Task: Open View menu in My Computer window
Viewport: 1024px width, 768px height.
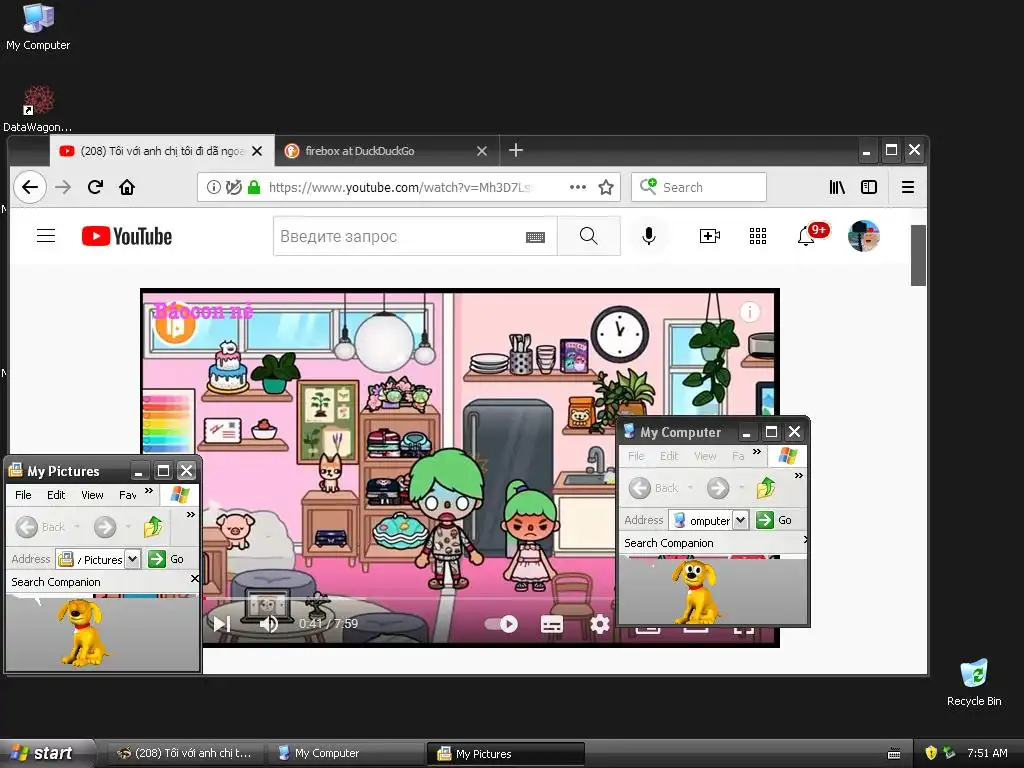Action: [705, 456]
